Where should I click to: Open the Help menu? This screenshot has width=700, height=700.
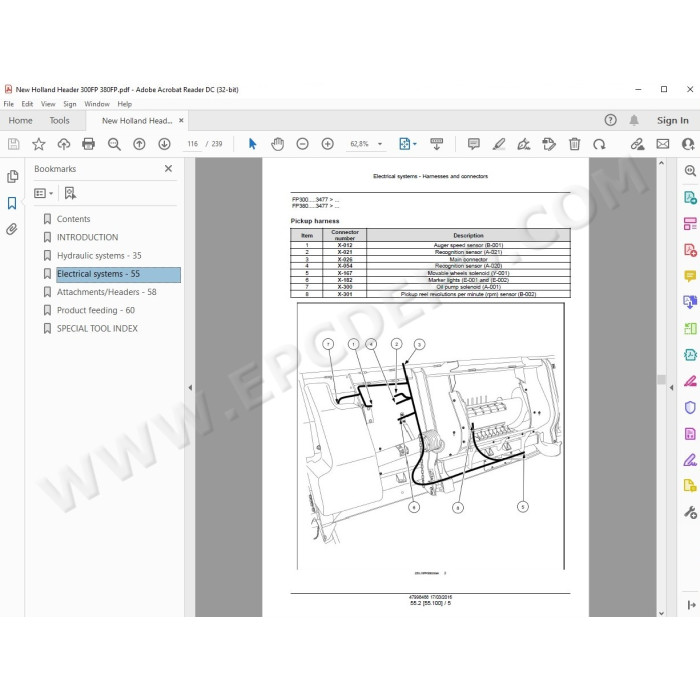tap(125, 104)
